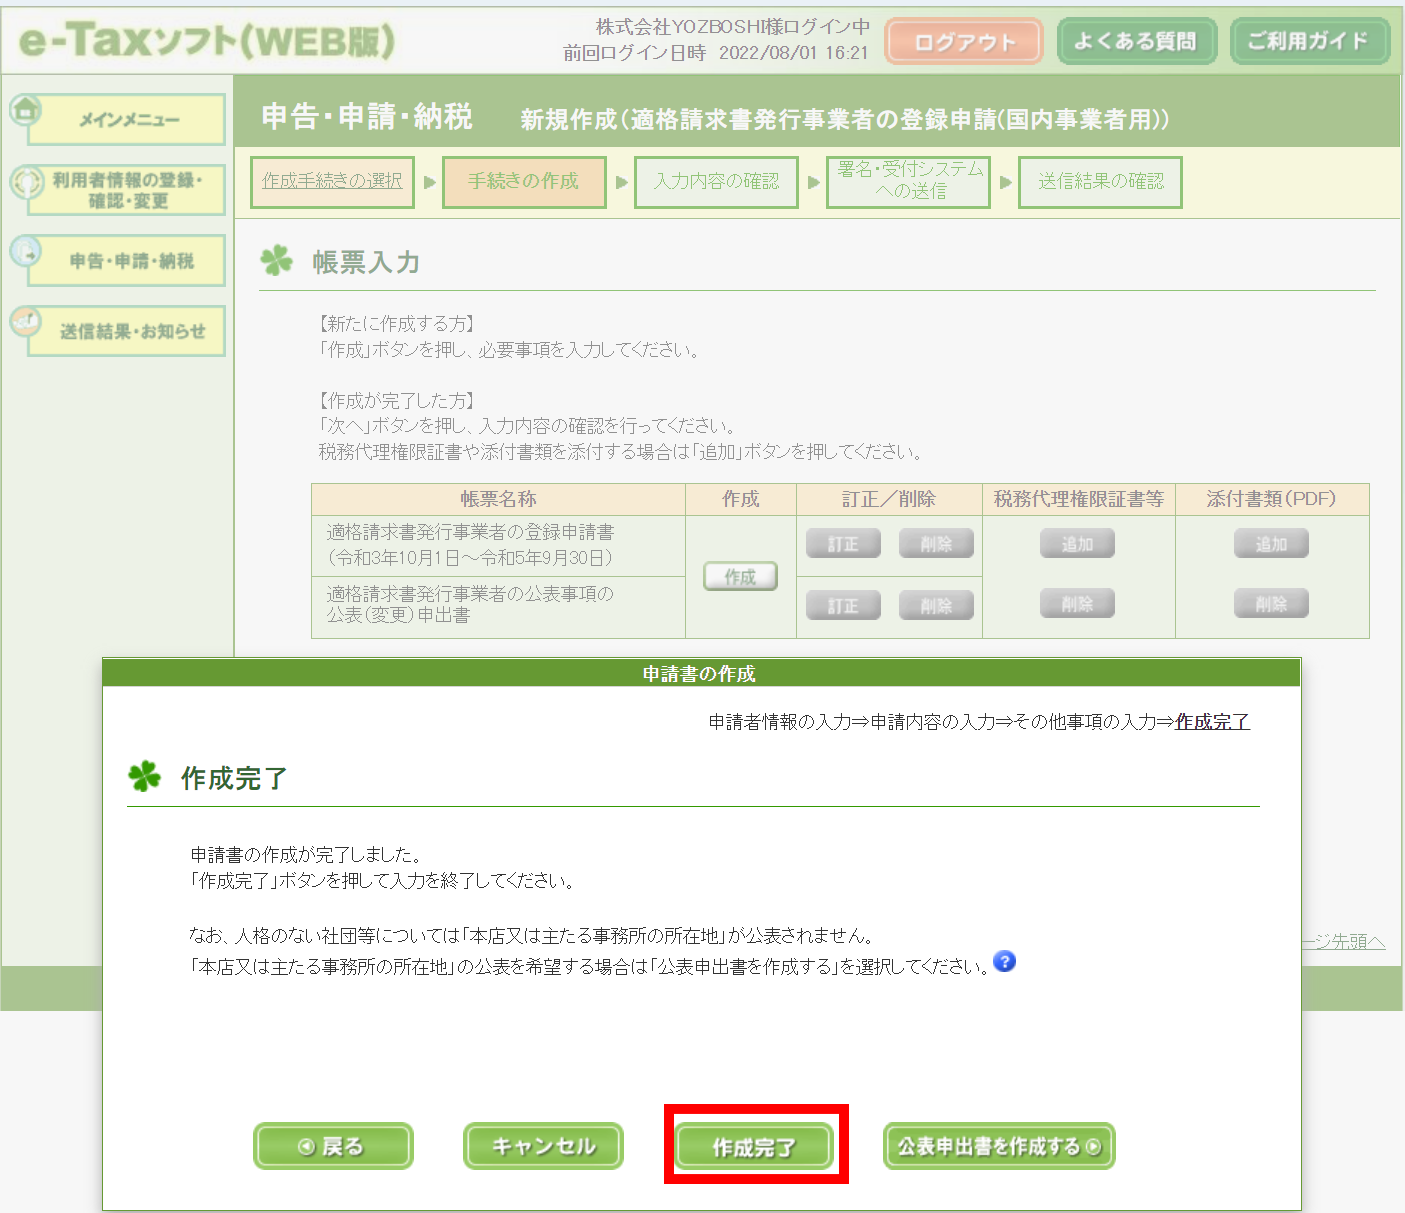The width and height of the screenshot is (1405, 1213).
Task: Open 送信結果・お知らせ sidebar menu
Action: (127, 331)
